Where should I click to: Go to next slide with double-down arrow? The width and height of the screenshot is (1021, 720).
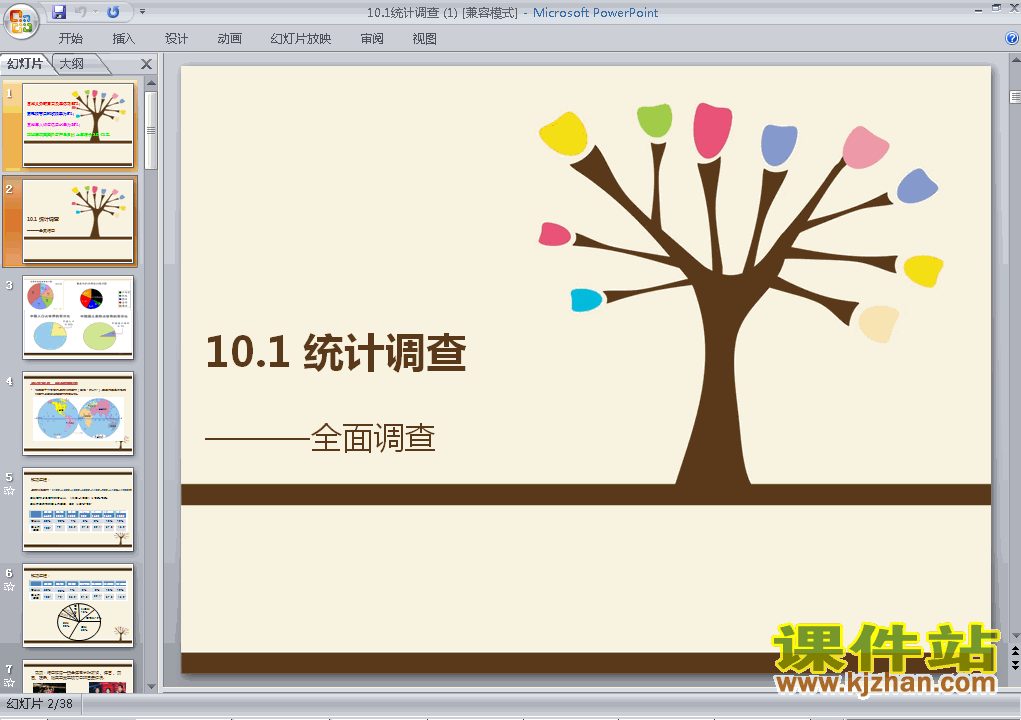[1015, 665]
